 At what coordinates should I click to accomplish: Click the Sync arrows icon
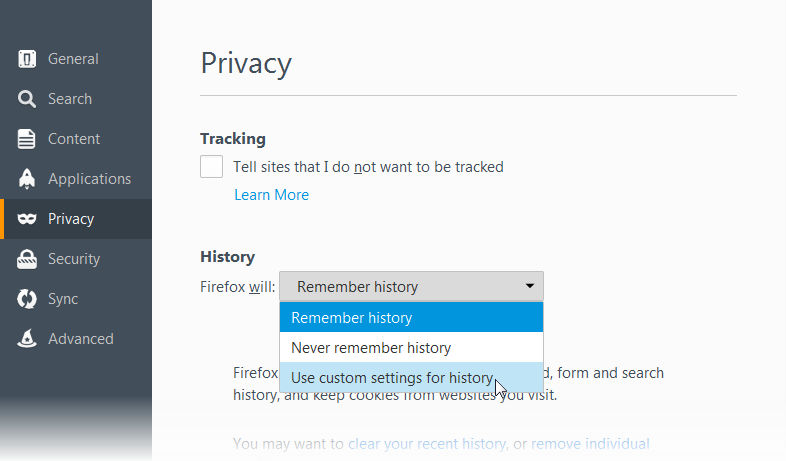pyautogui.click(x=27, y=299)
